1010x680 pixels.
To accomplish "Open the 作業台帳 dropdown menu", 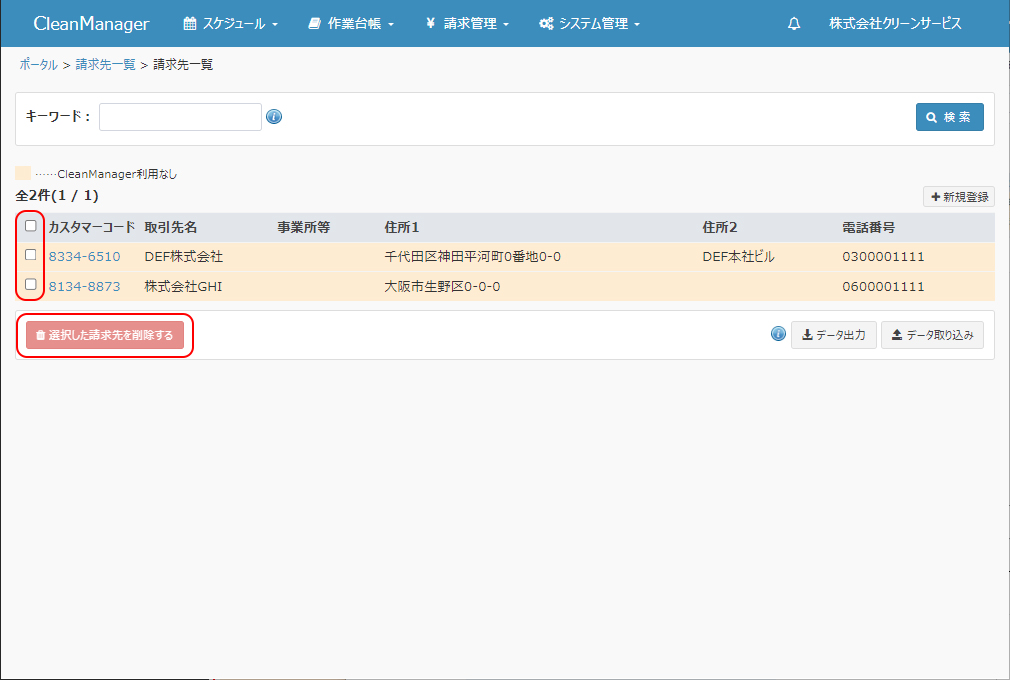I will pyautogui.click(x=351, y=24).
